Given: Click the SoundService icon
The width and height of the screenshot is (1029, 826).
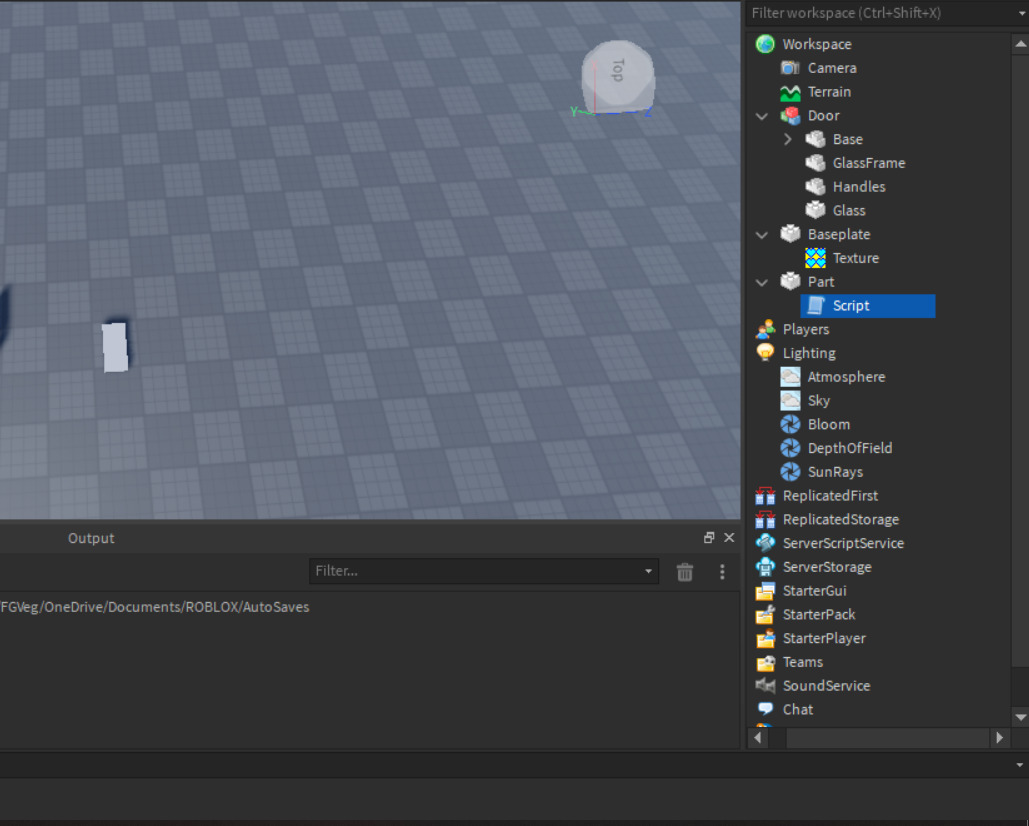Looking at the screenshot, I should pyautogui.click(x=764, y=685).
